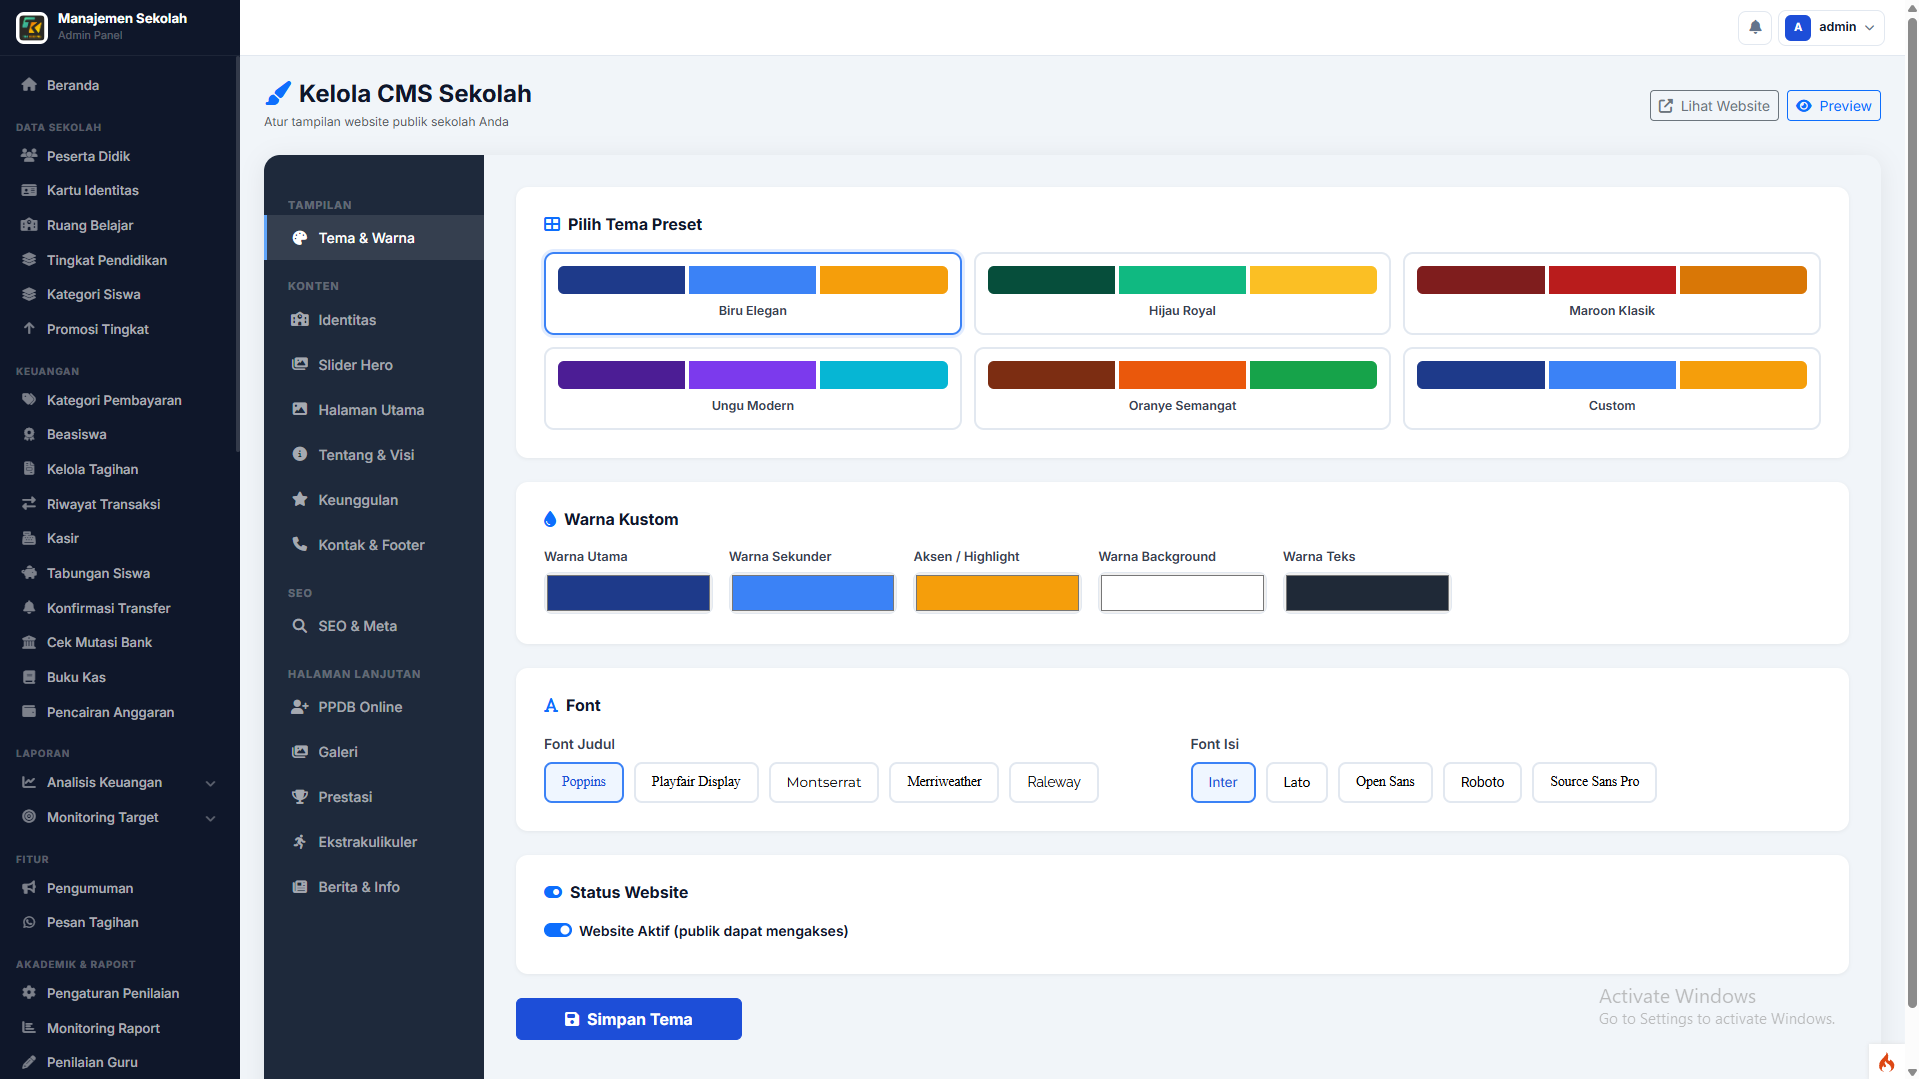The width and height of the screenshot is (1919, 1079).
Task: Click the Buku Kas book icon
Action: click(x=29, y=677)
